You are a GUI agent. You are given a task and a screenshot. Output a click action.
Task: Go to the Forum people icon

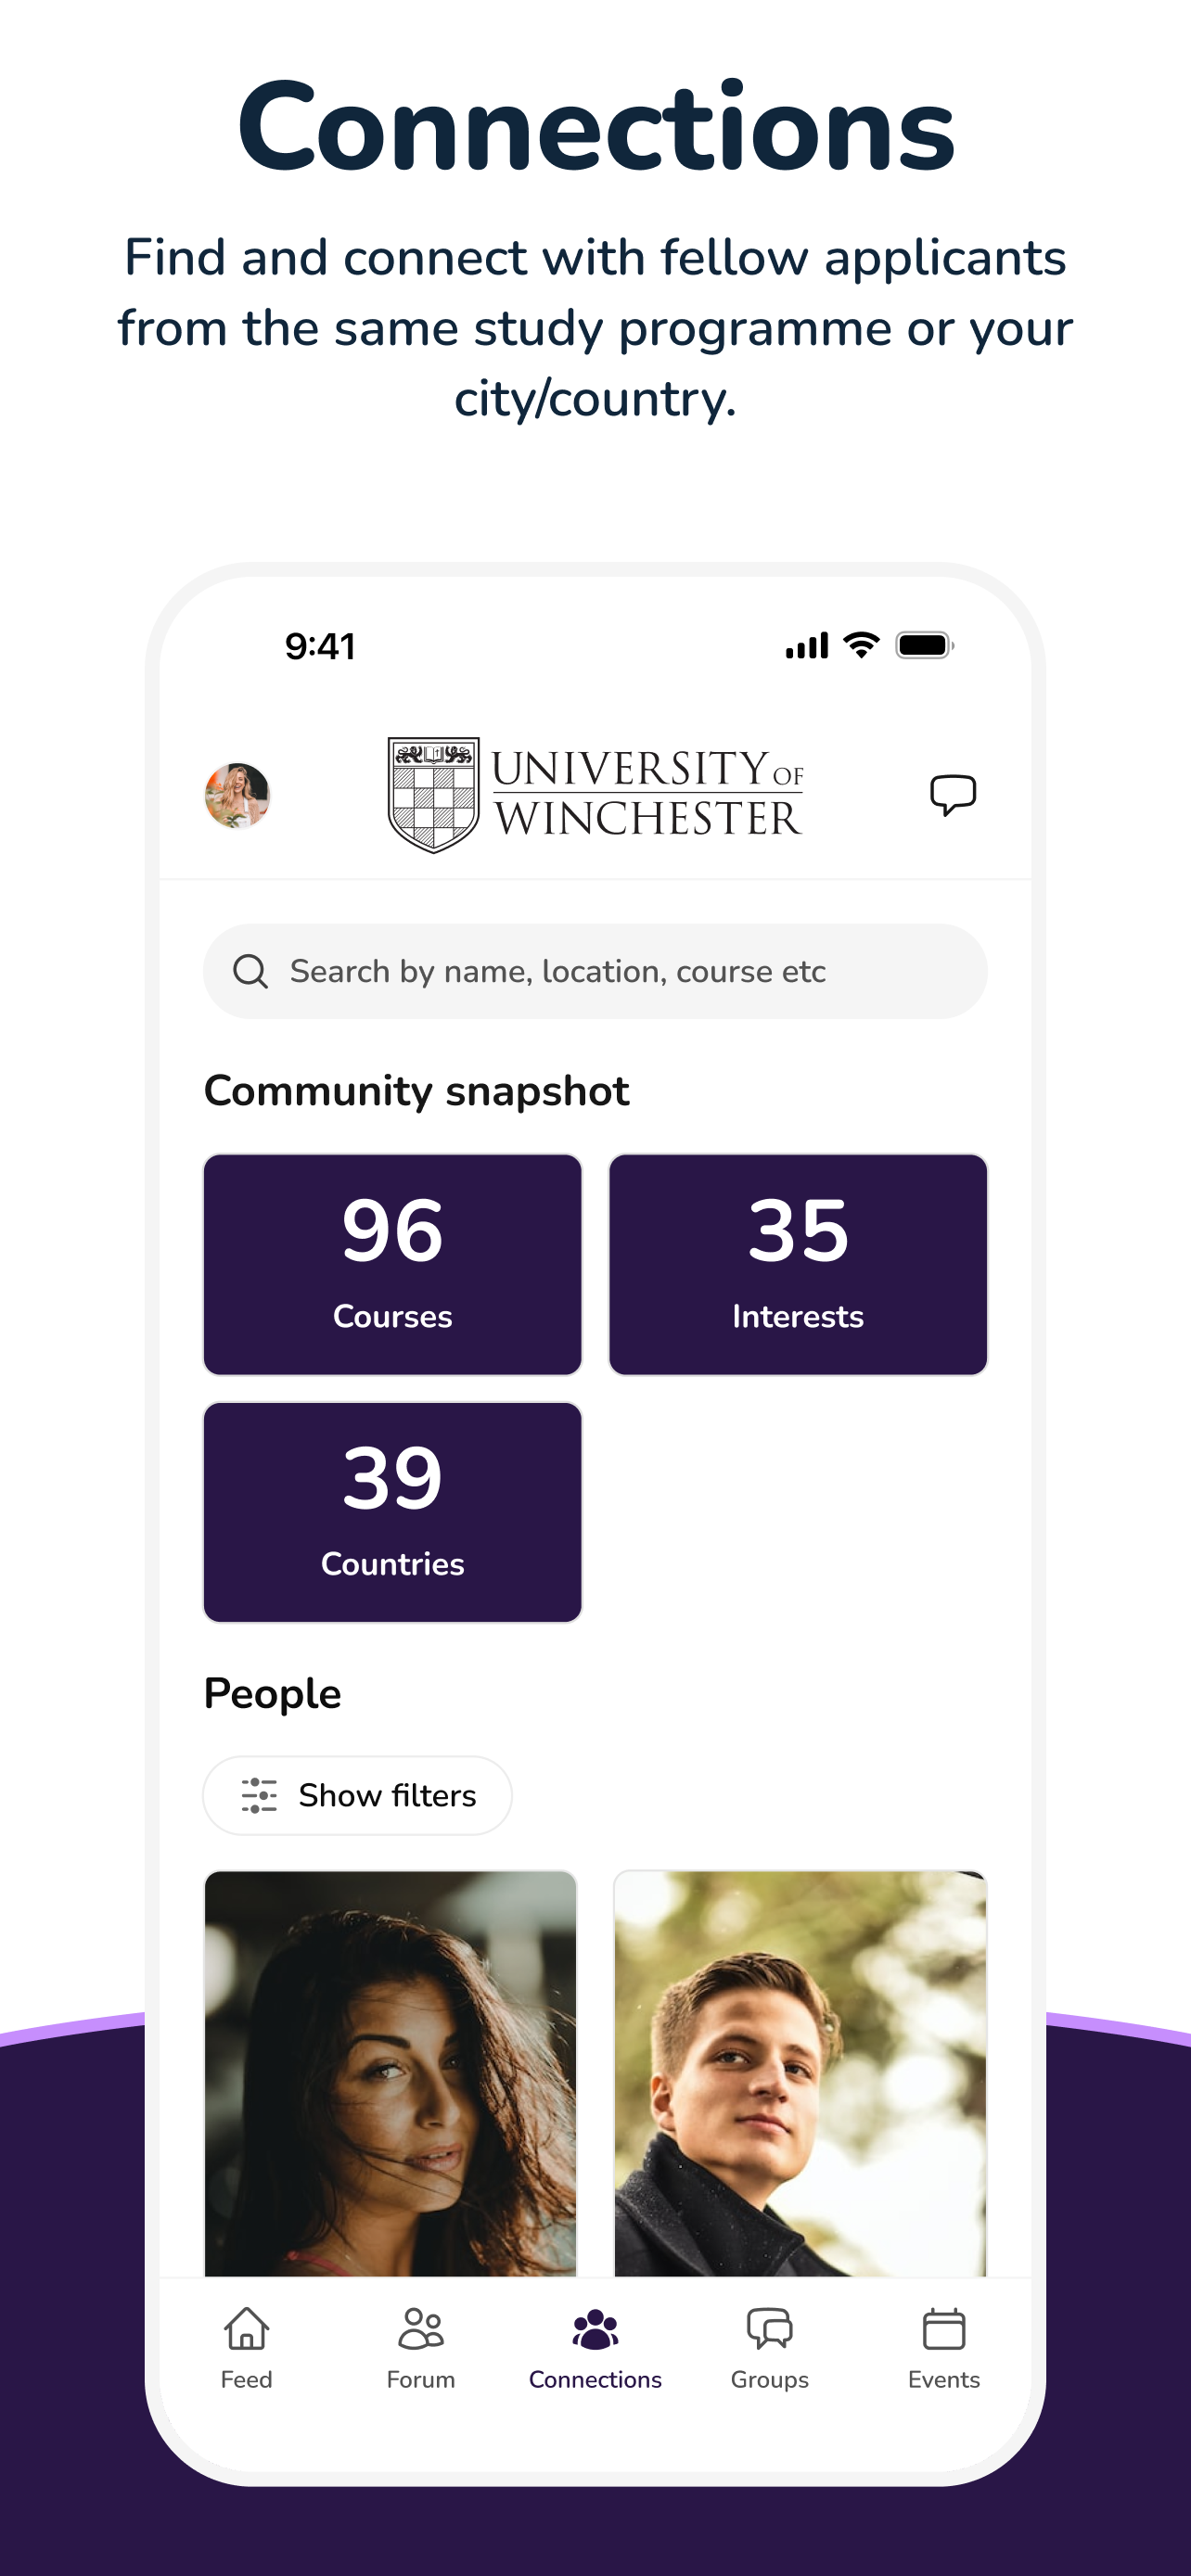421,2329
